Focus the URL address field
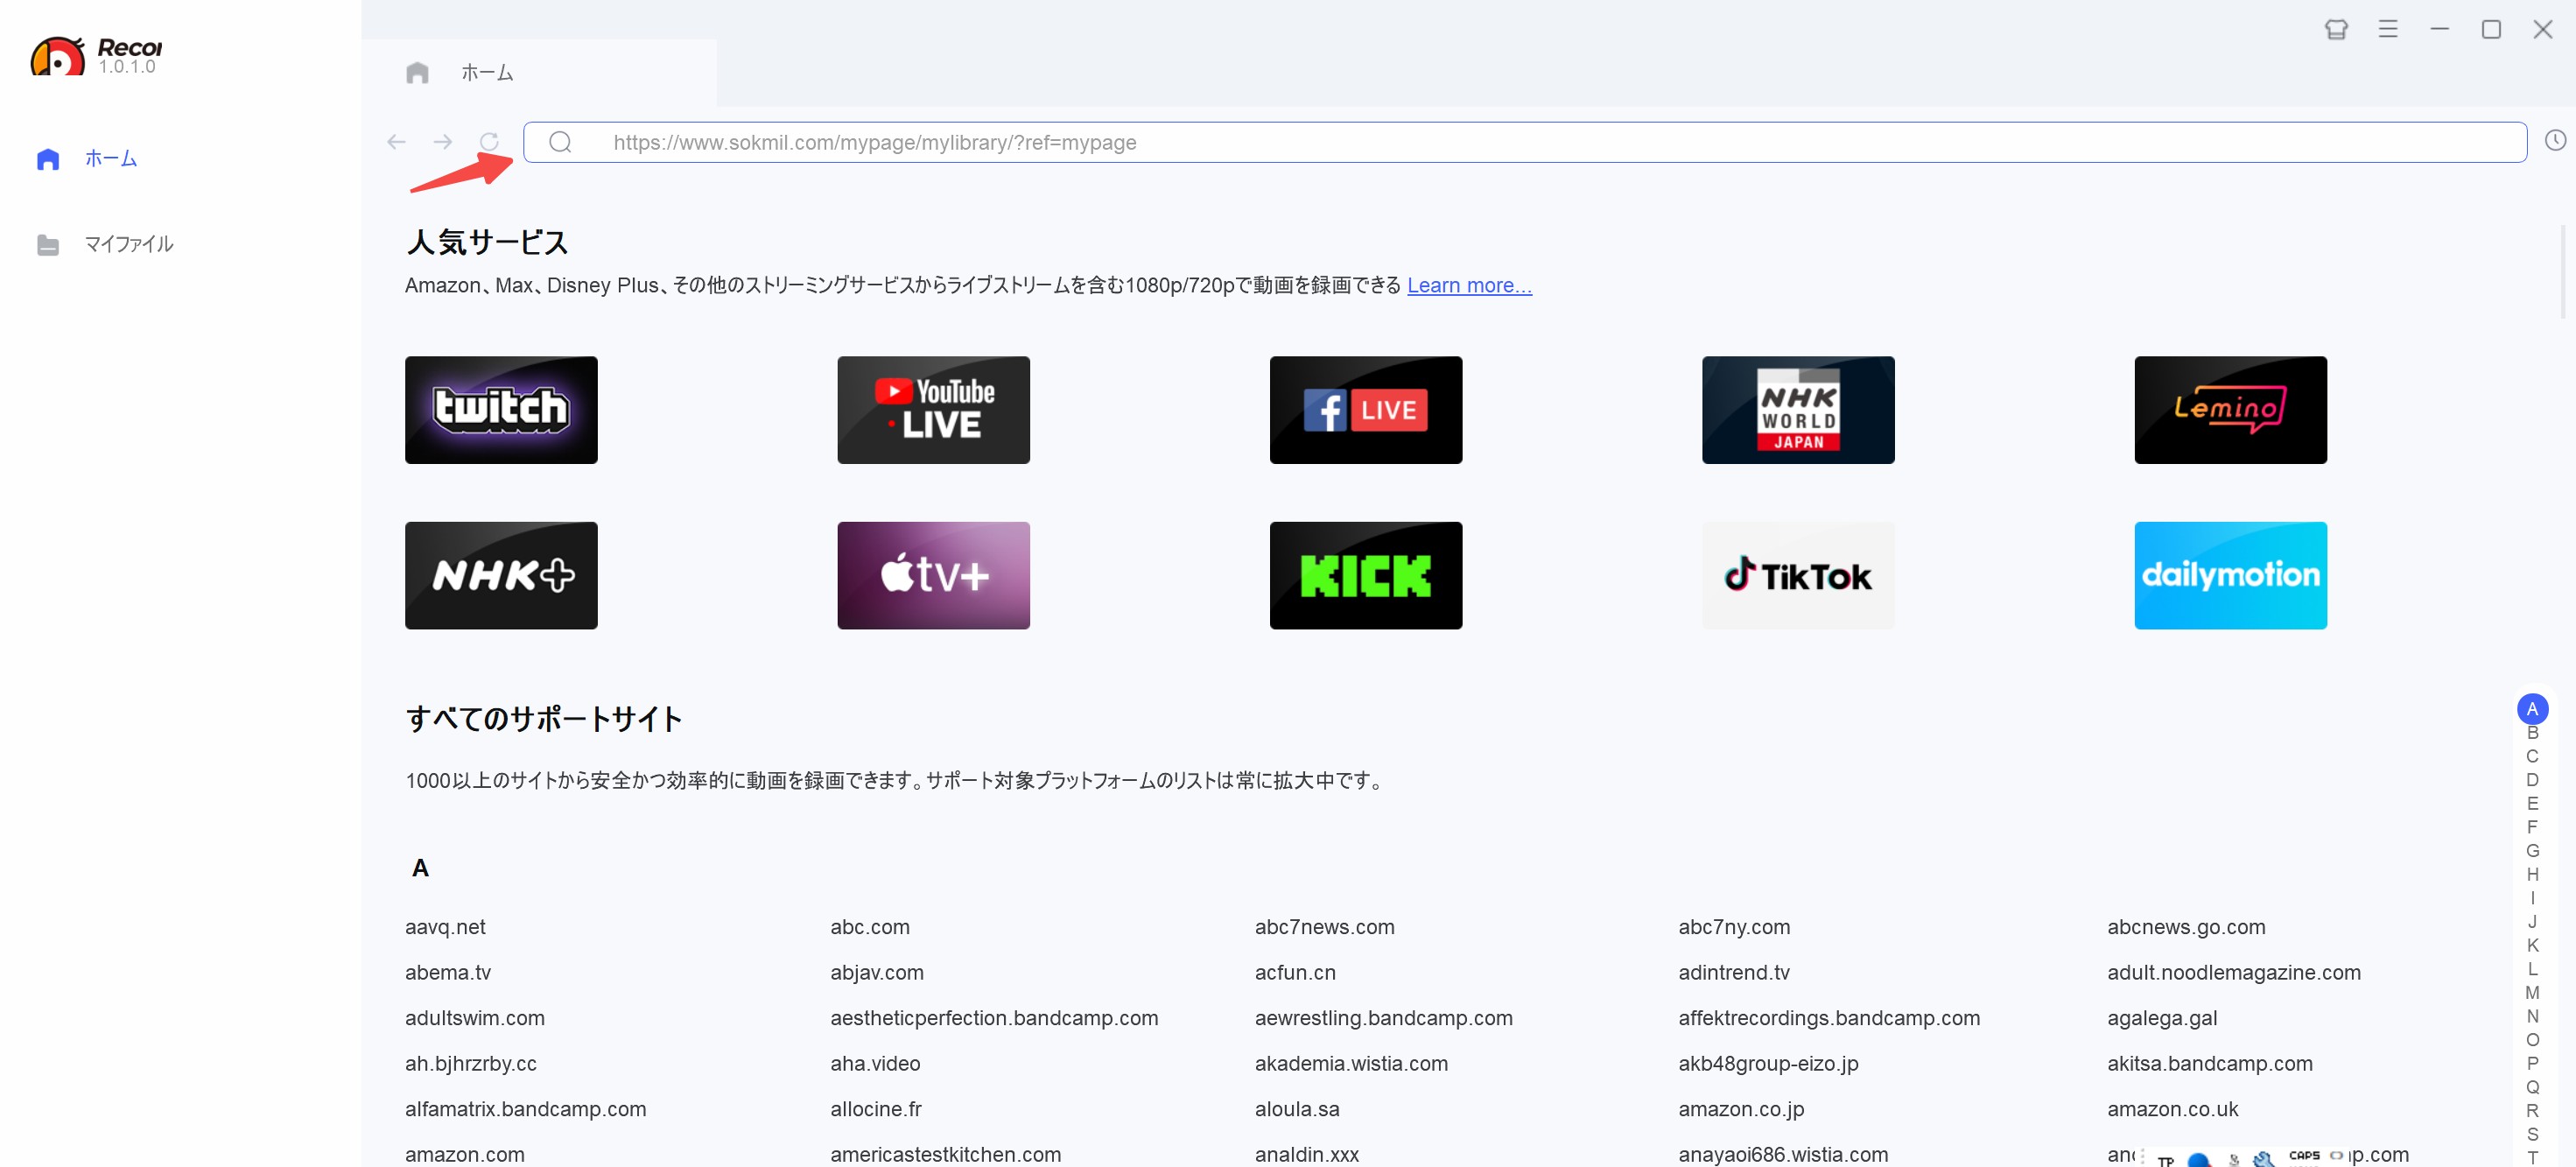The width and height of the screenshot is (2576, 1167). pos(1525,142)
